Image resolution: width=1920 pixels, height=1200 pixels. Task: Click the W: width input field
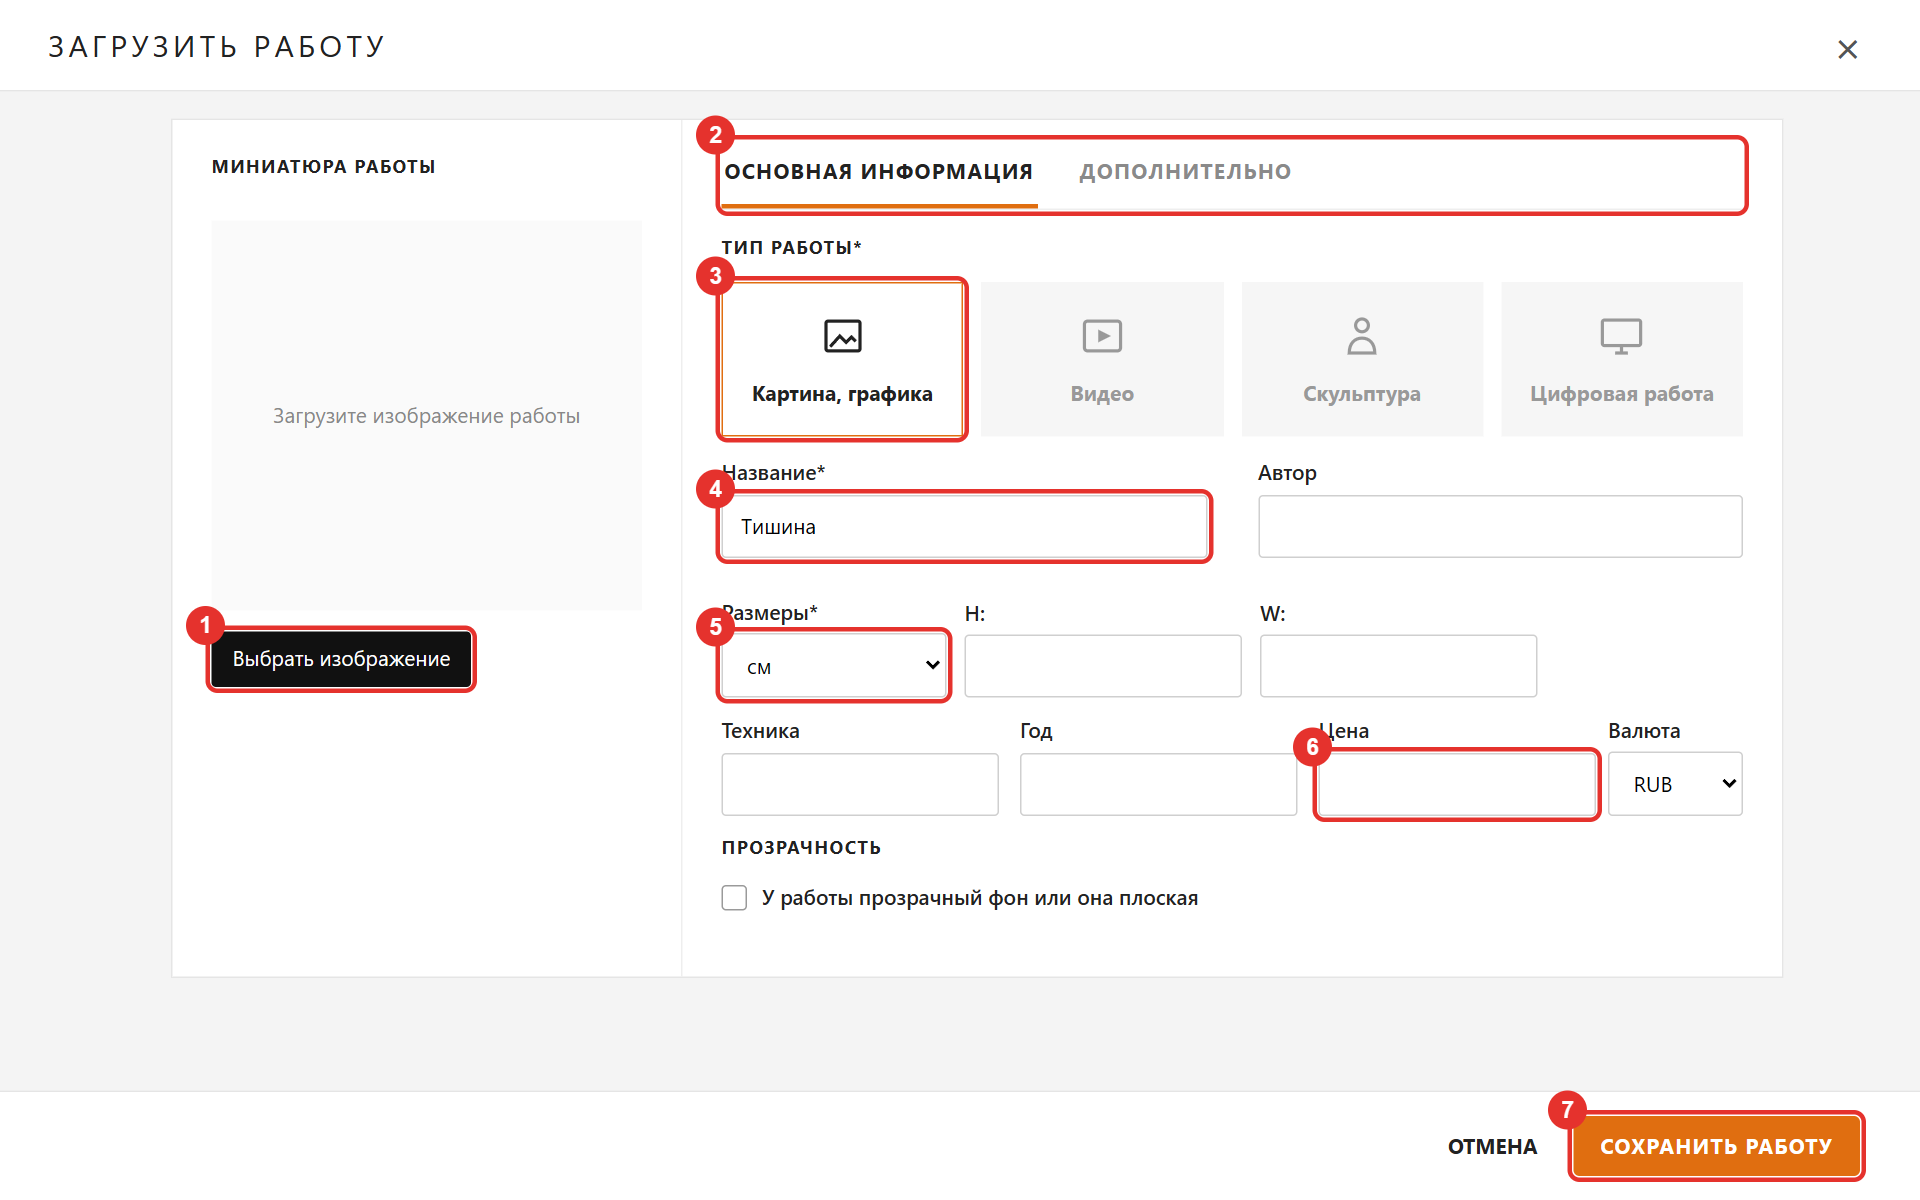(x=1398, y=666)
